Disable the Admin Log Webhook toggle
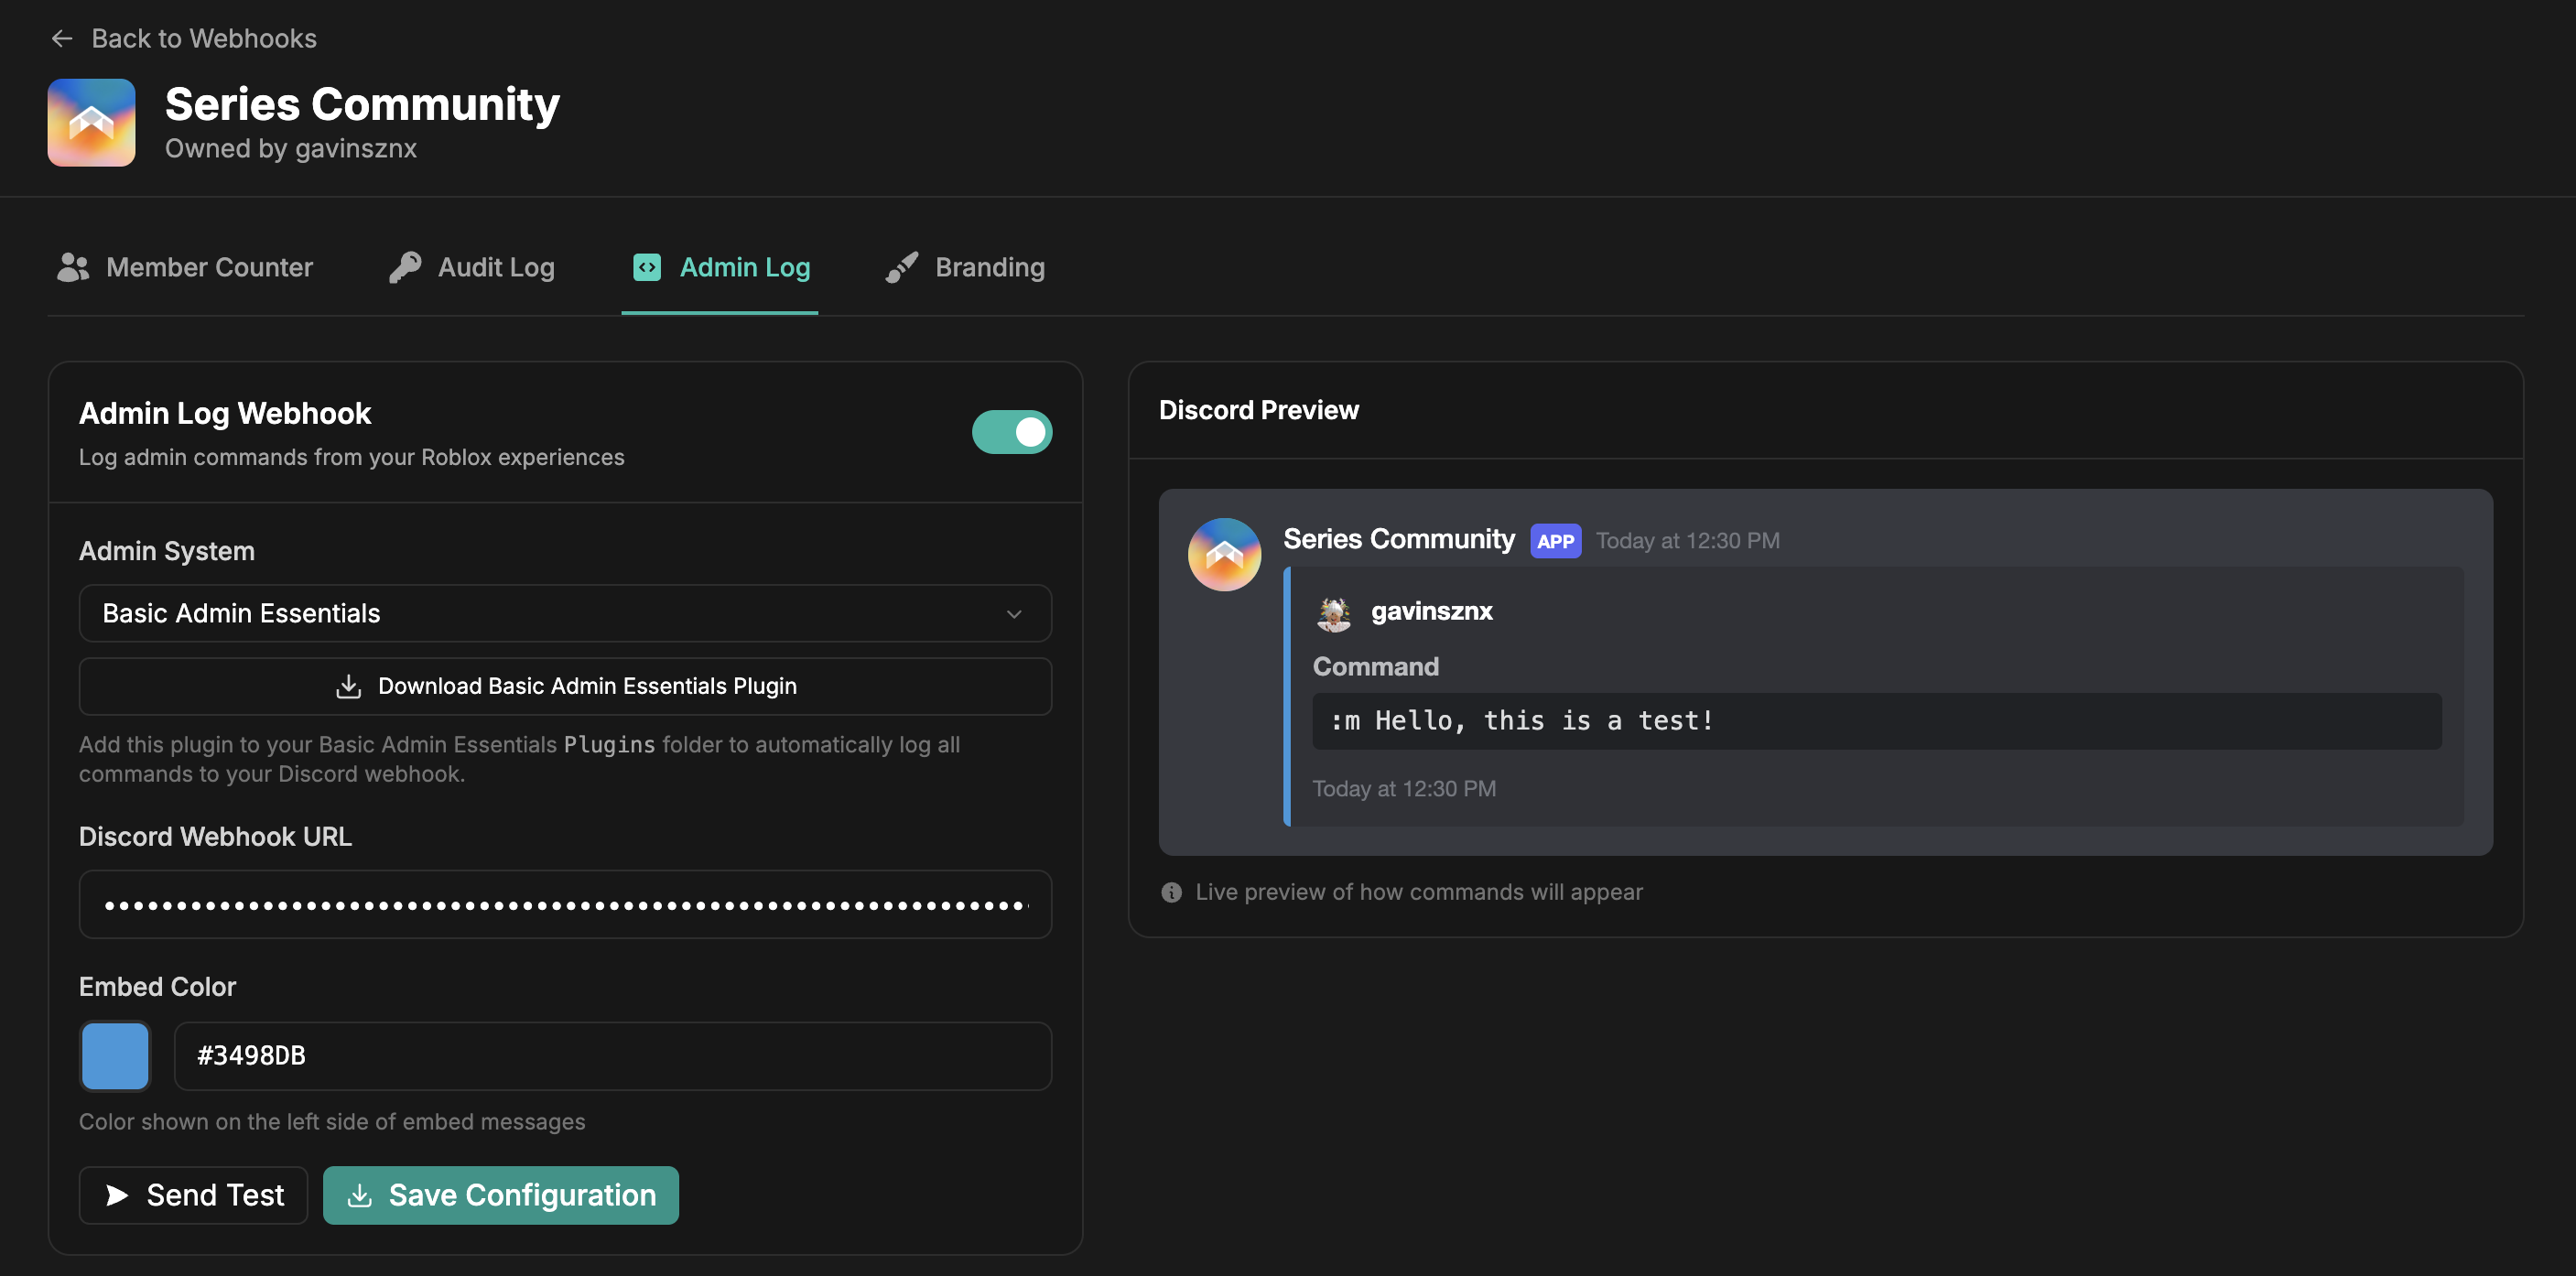2576x1276 pixels. pos(1012,432)
